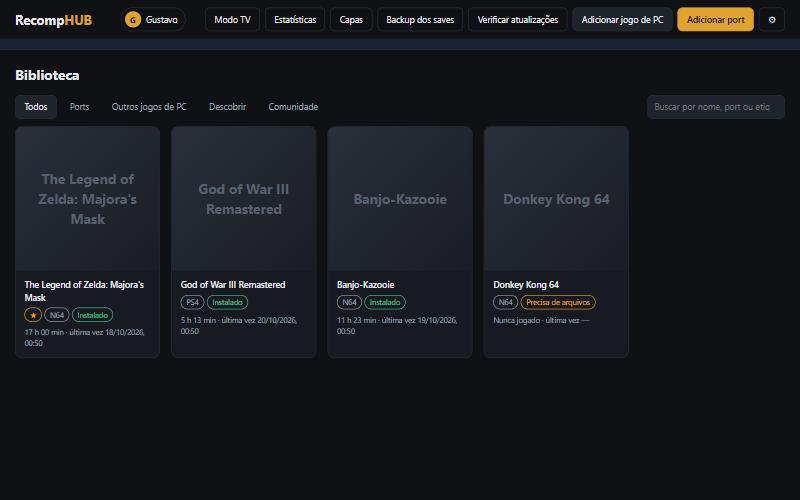Open the Capas button
The height and width of the screenshot is (500, 800).
click(351, 20)
